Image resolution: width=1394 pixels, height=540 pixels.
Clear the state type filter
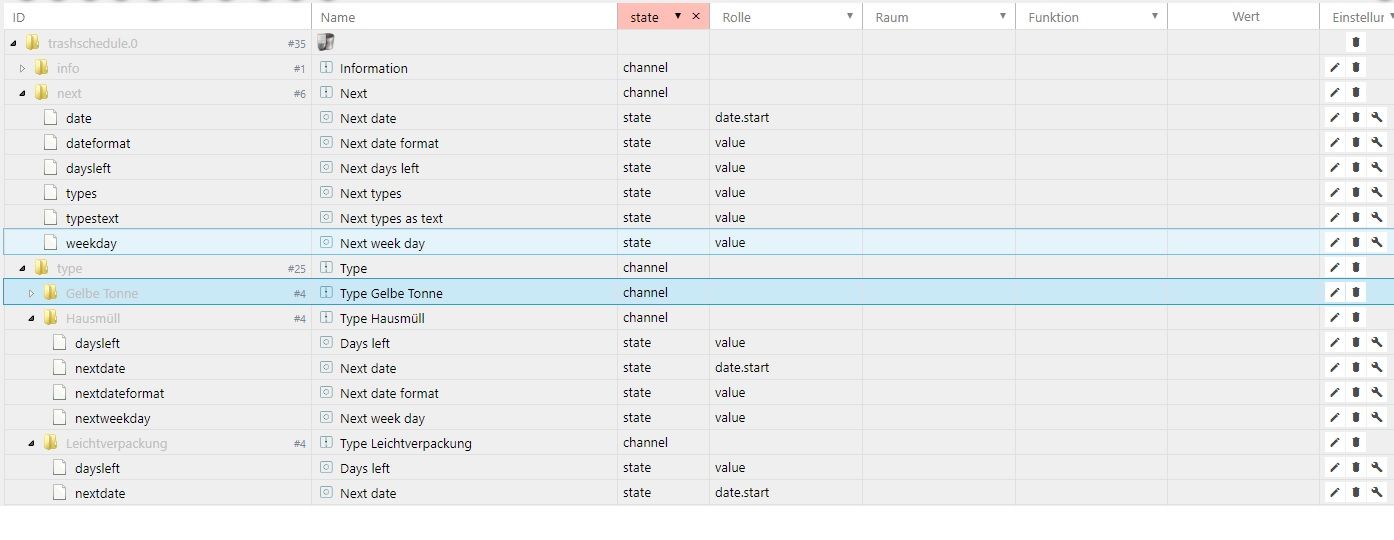click(x=696, y=16)
